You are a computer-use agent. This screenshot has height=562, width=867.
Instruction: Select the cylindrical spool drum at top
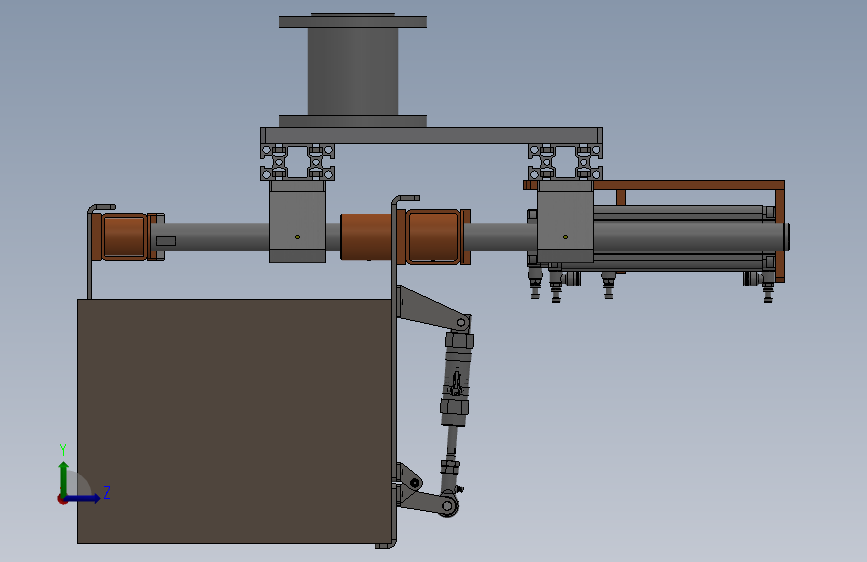(353, 71)
